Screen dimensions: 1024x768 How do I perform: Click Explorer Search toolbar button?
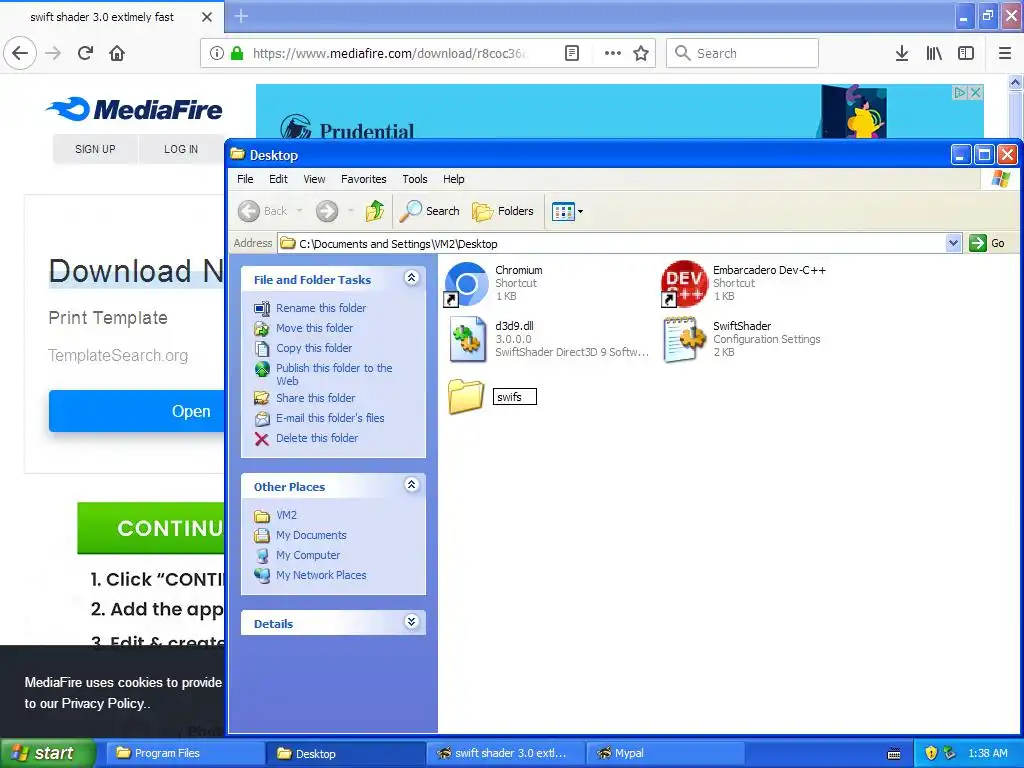430,211
